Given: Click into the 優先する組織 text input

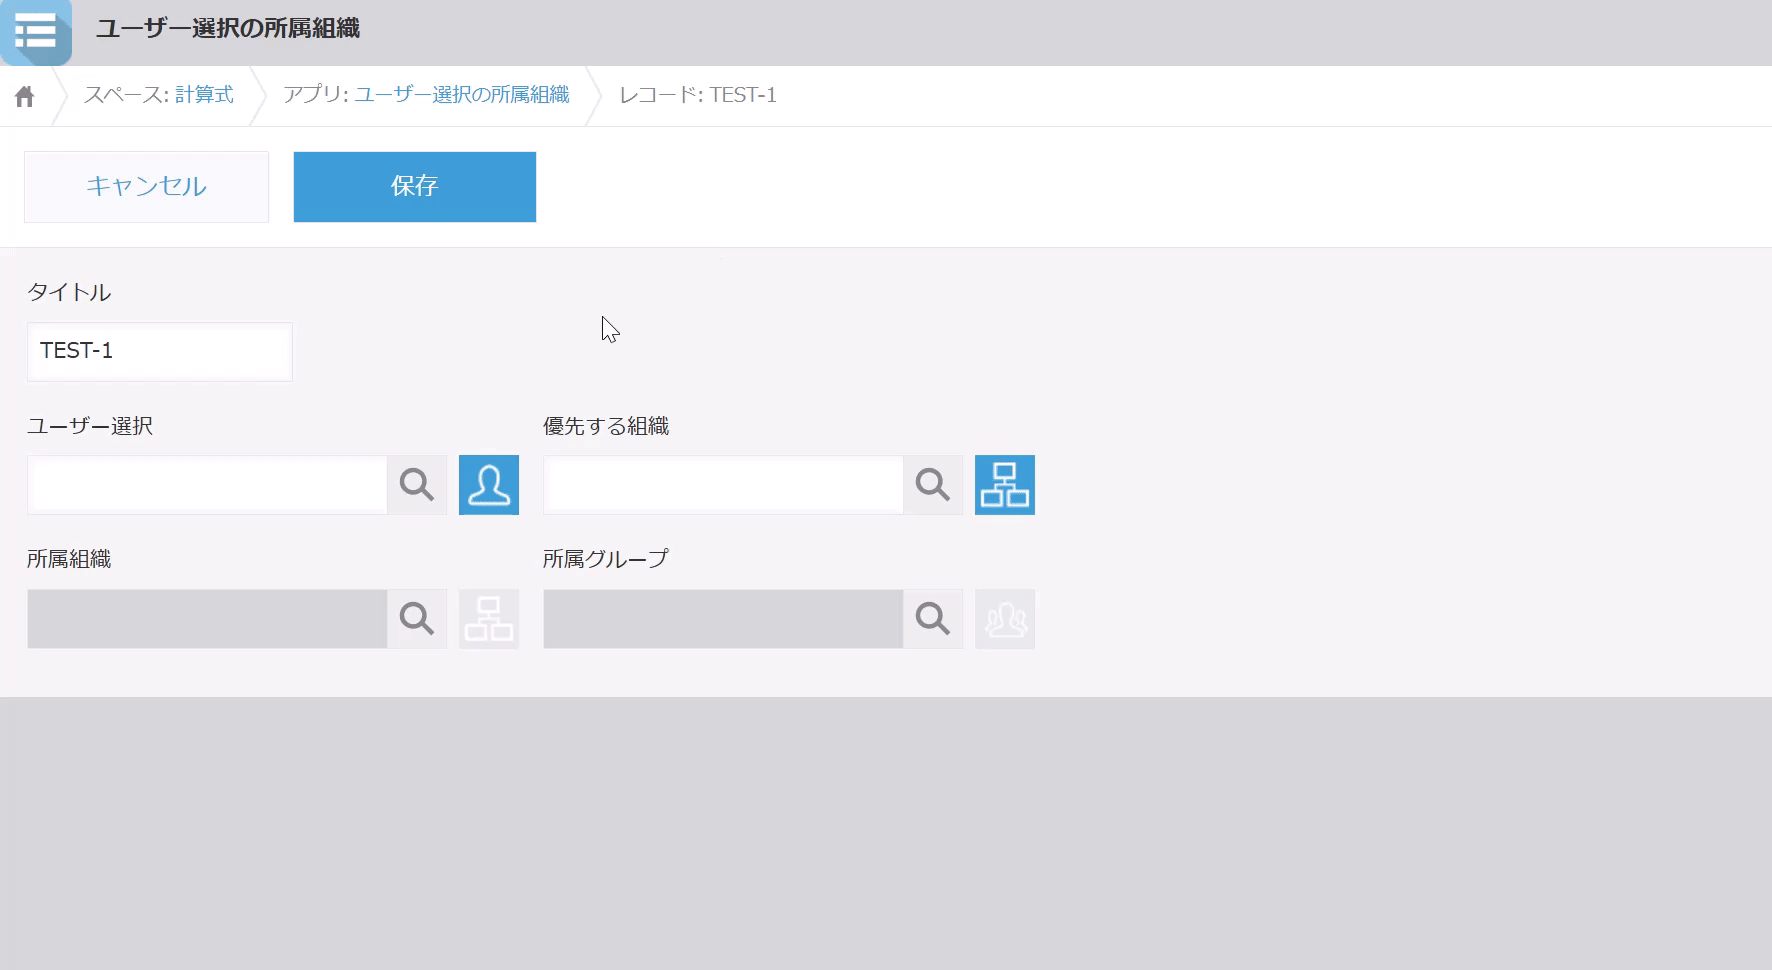Looking at the screenshot, I should [723, 485].
